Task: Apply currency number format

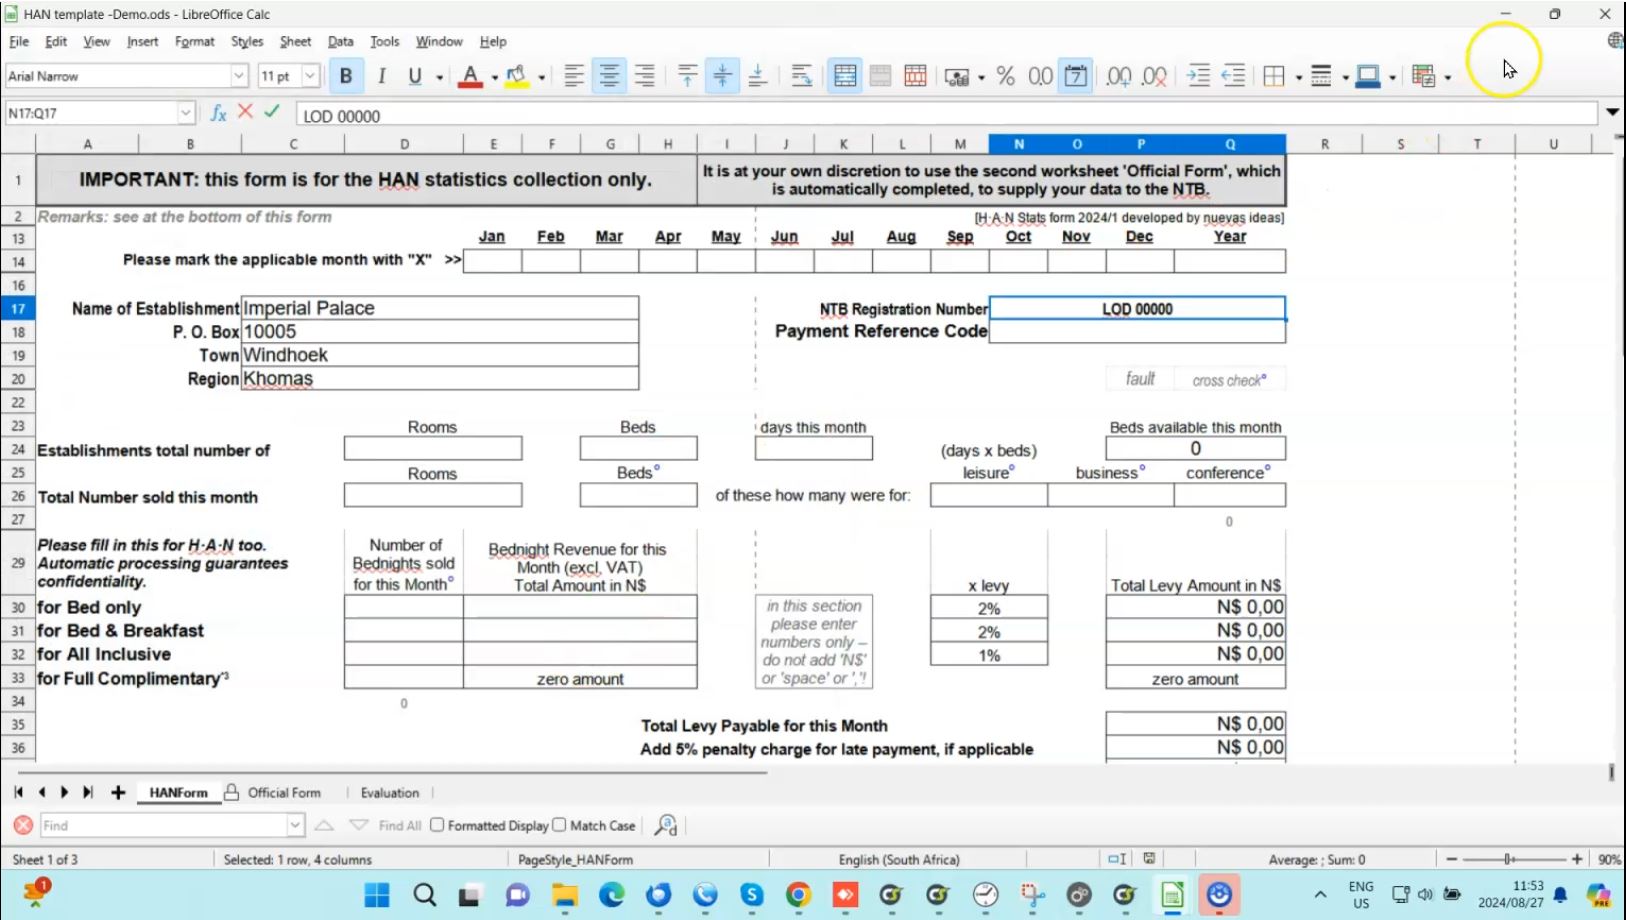Action: pos(958,75)
